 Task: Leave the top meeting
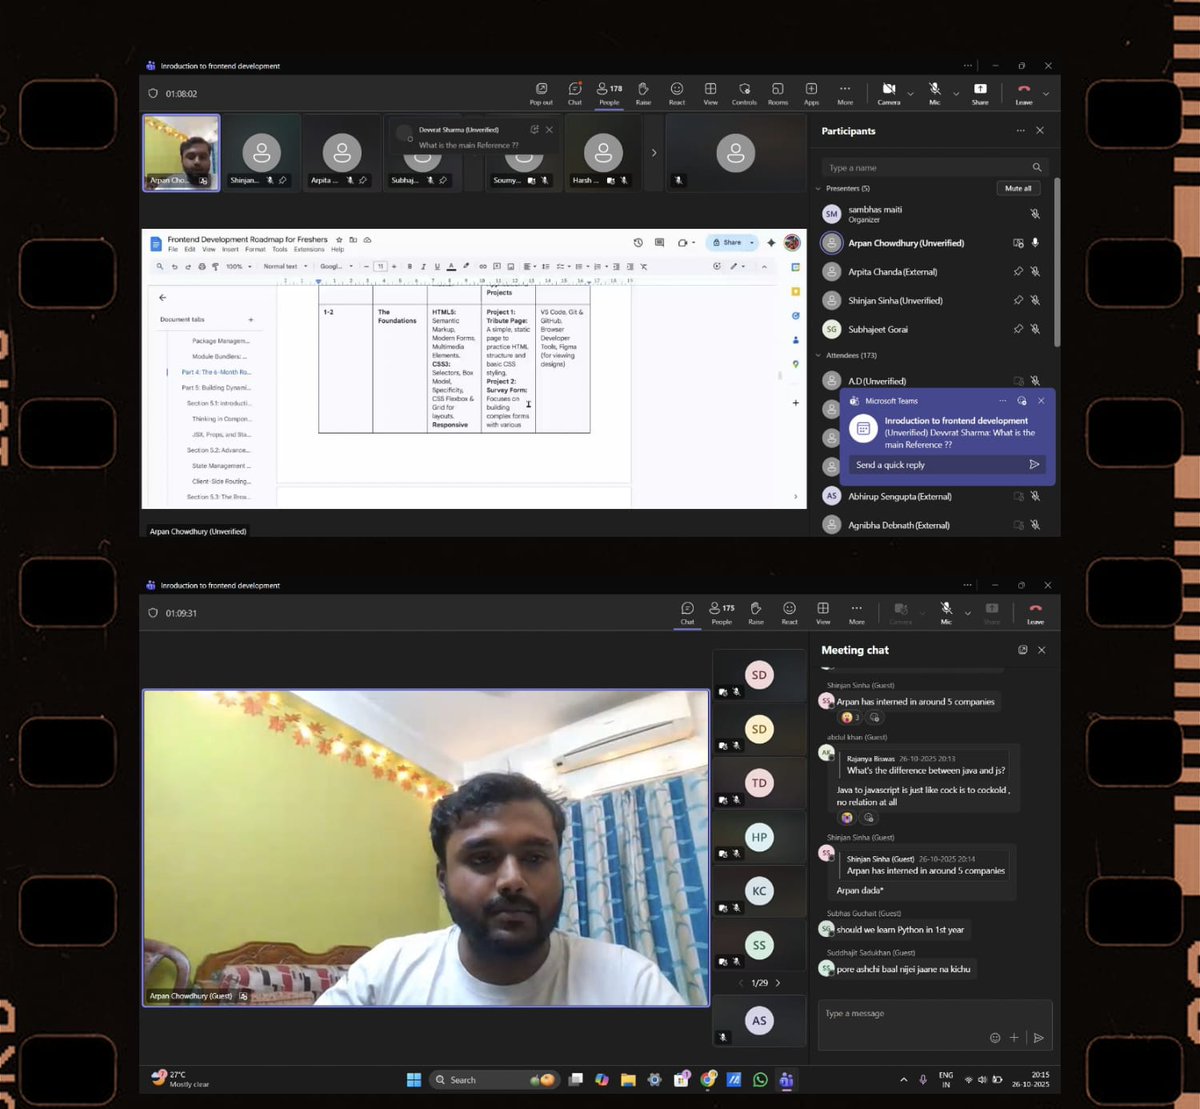tap(1024, 93)
